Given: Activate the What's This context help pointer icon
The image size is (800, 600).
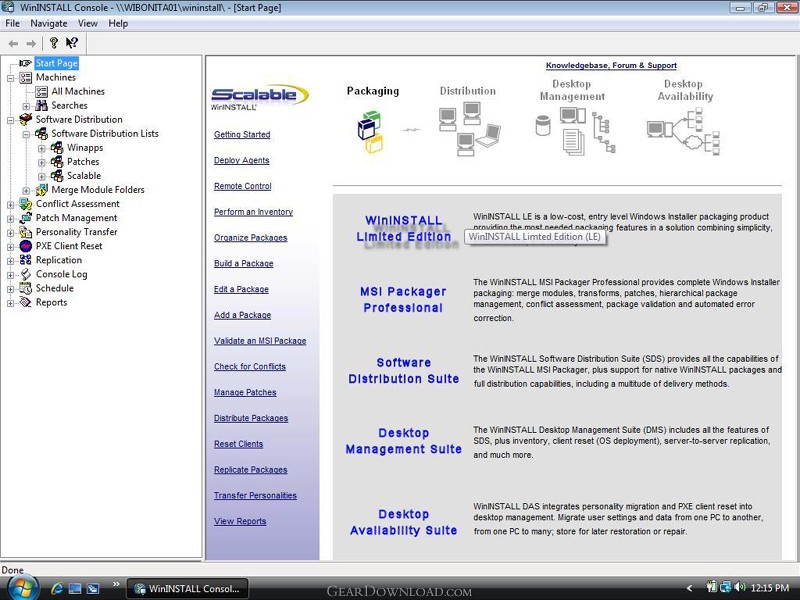Looking at the screenshot, I should coord(72,43).
